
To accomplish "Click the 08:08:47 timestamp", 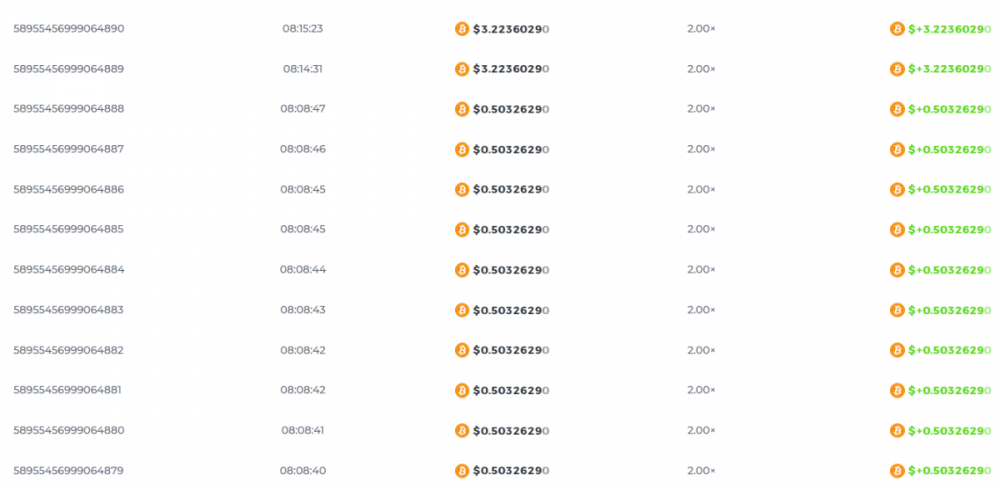I will [x=303, y=109].
